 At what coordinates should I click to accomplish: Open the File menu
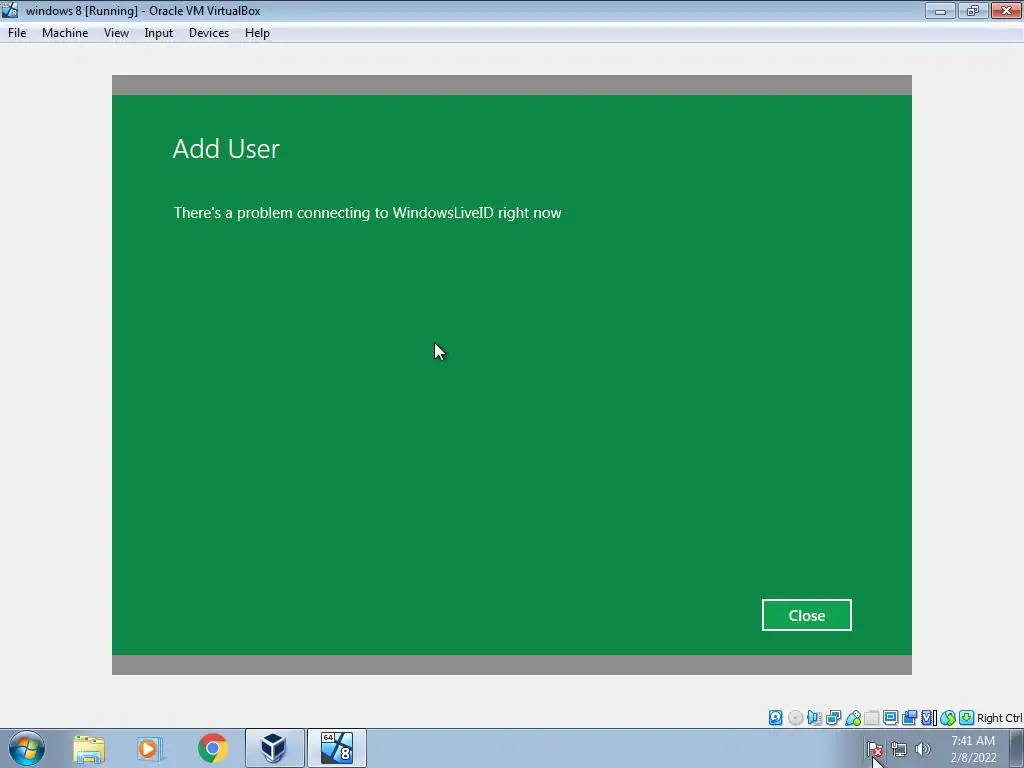[17, 33]
